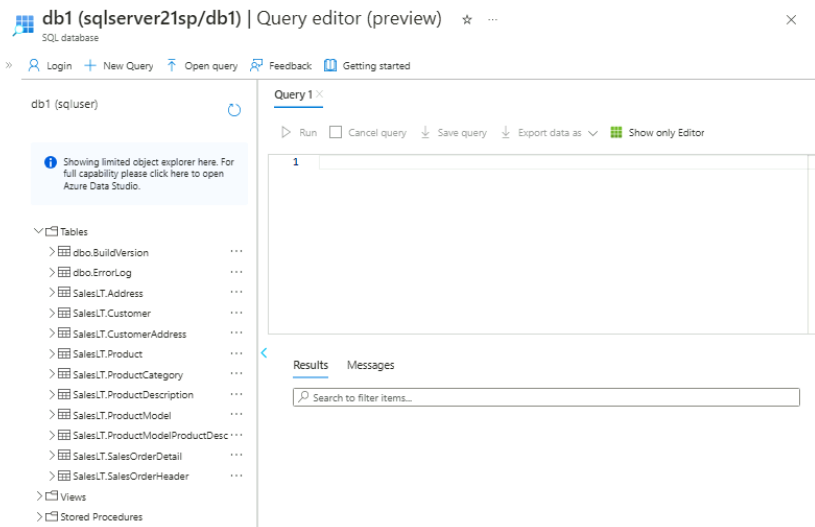Expand the Stored Procedures folder
Viewport: 815px width, 527px height.
[38, 517]
